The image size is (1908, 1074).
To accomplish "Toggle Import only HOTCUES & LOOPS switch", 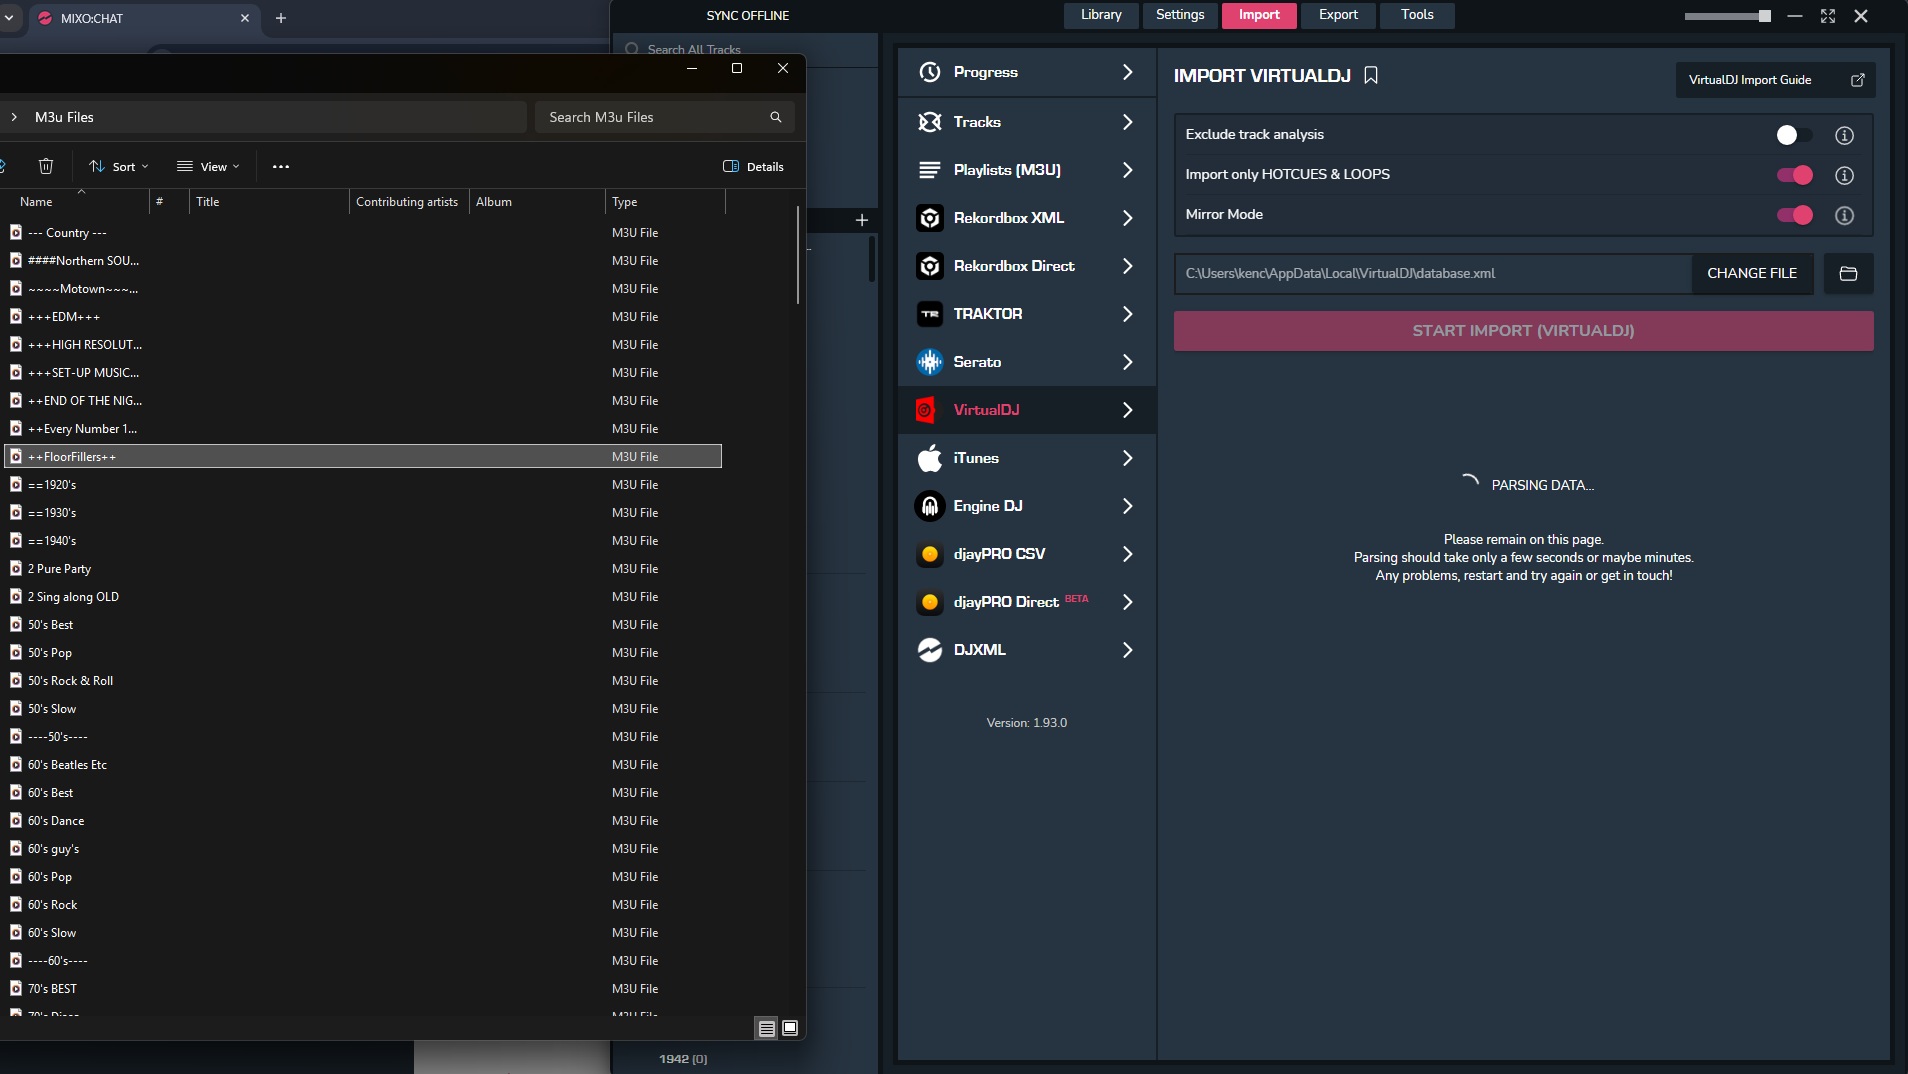I will (1794, 175).
